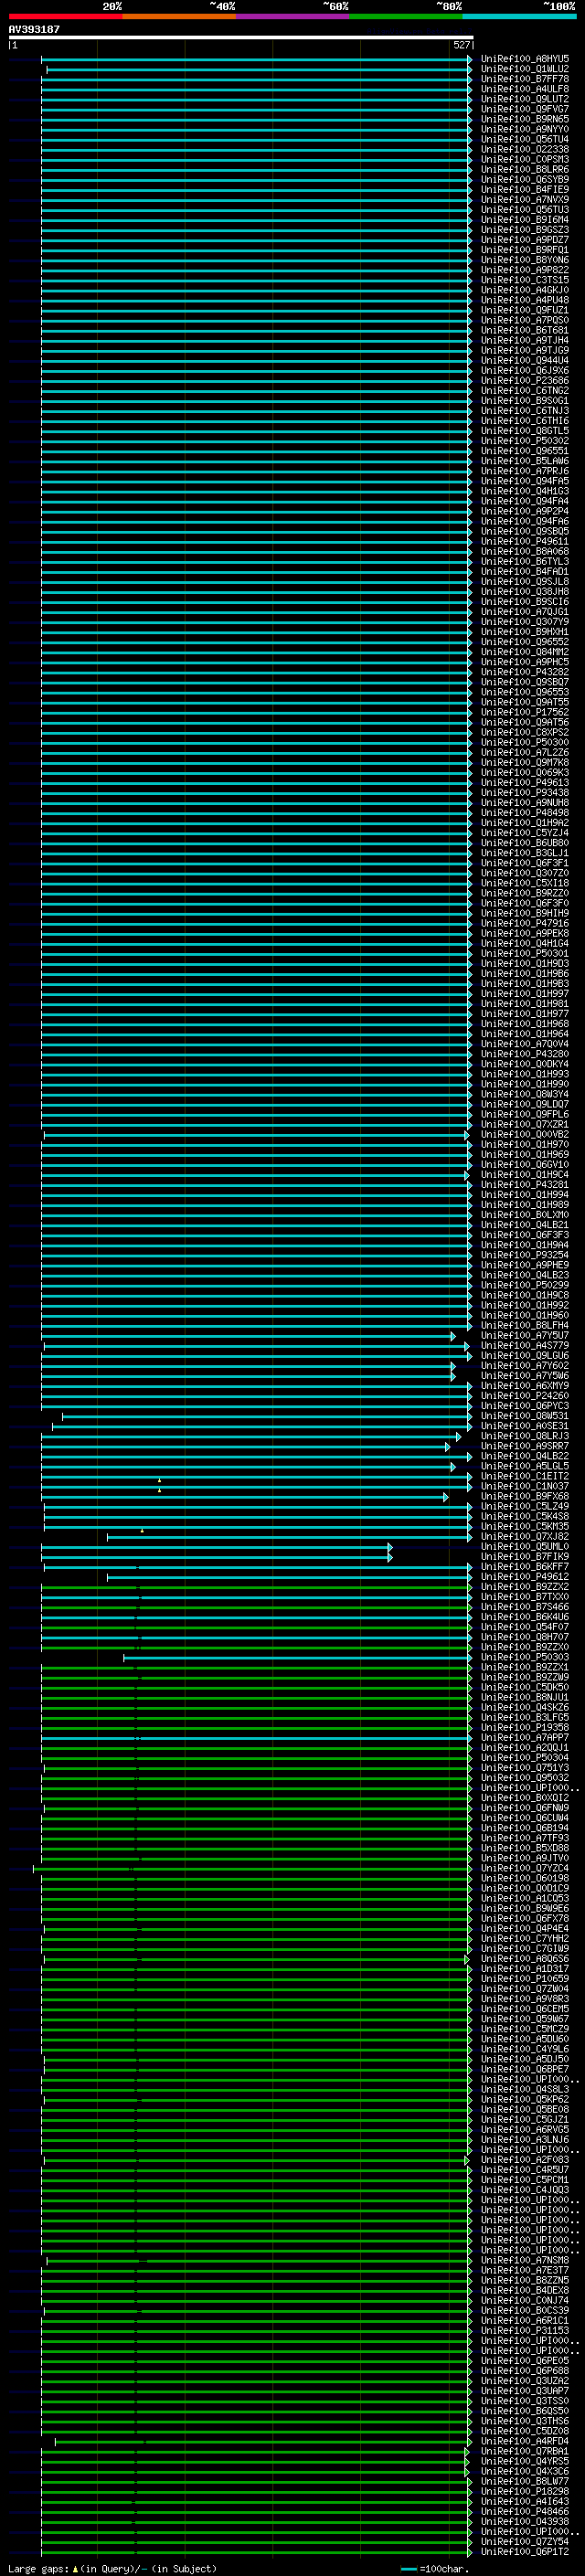Click the query end position 527
The image size is (585, 2576).
coord(461,45)
